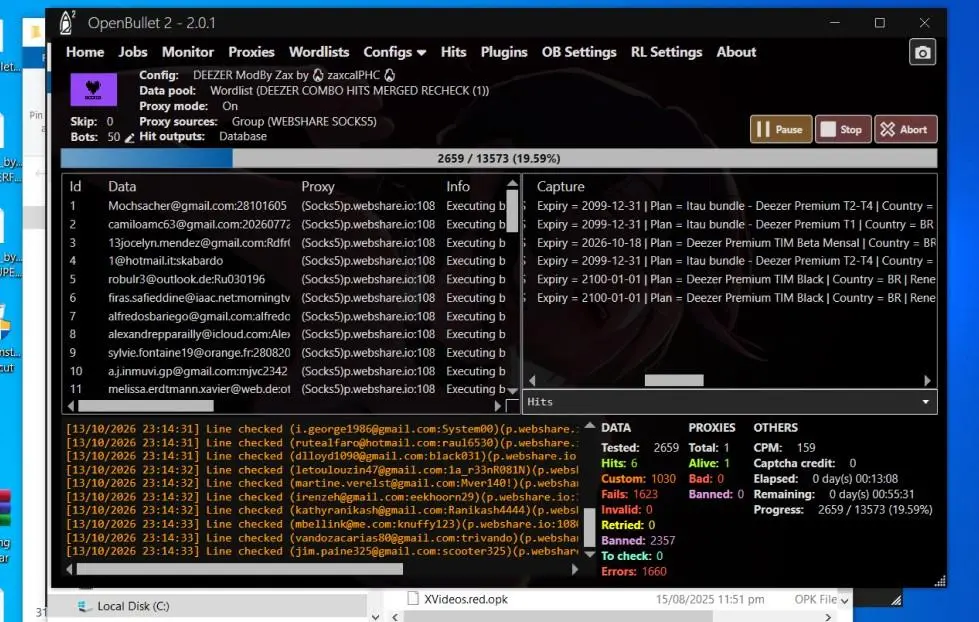Click the Fails: 1623 statistic

click(629, 495)
